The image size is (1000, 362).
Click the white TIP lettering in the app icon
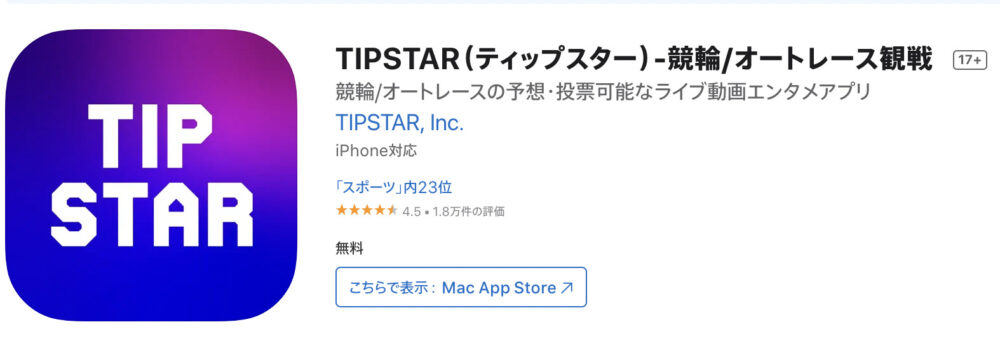click(x=151, y=136)
